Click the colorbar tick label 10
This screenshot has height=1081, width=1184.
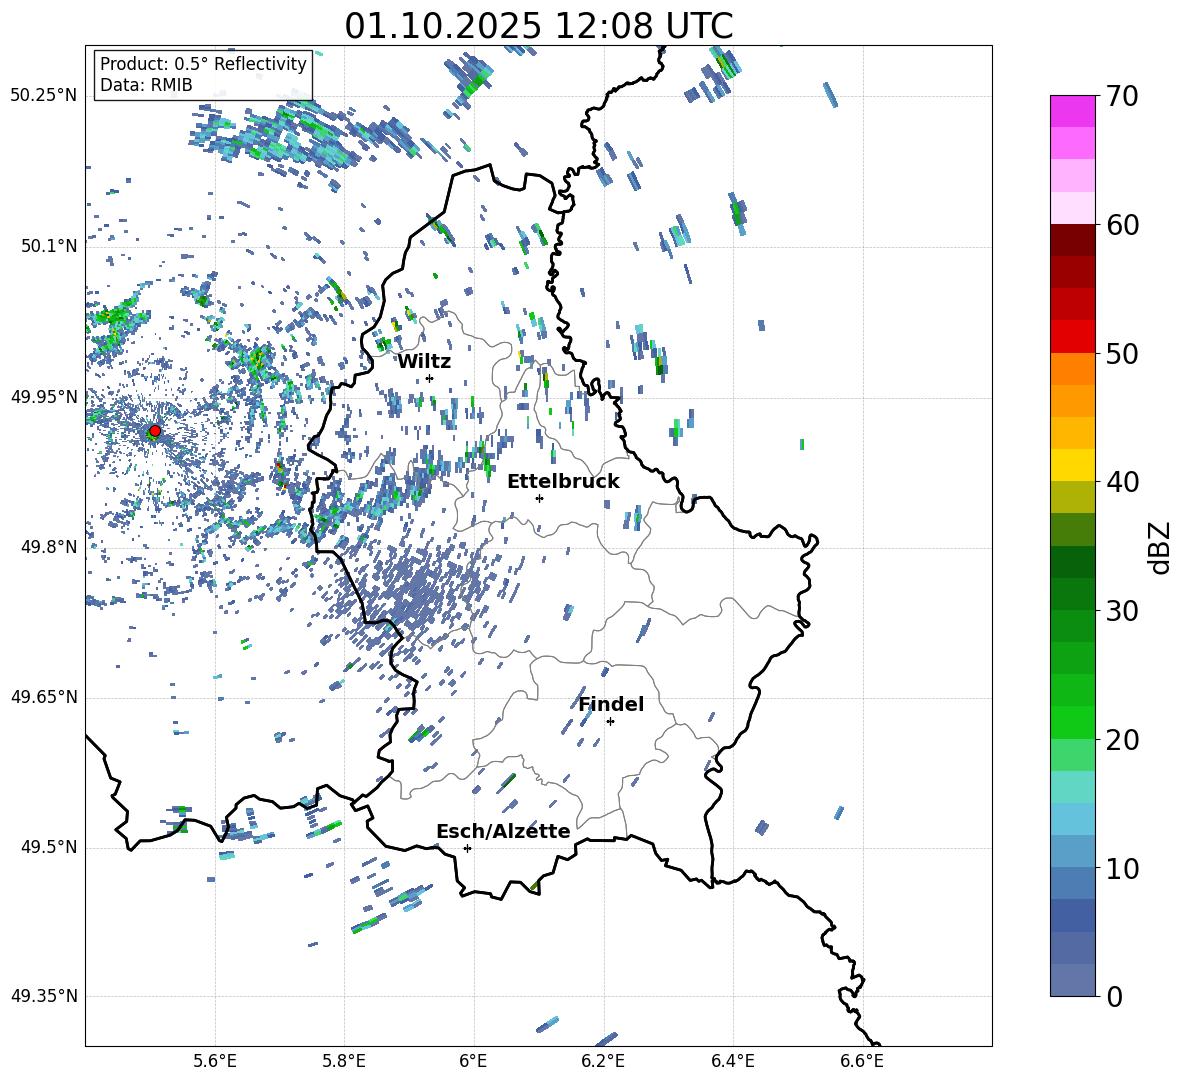[x=1122, y=868]
